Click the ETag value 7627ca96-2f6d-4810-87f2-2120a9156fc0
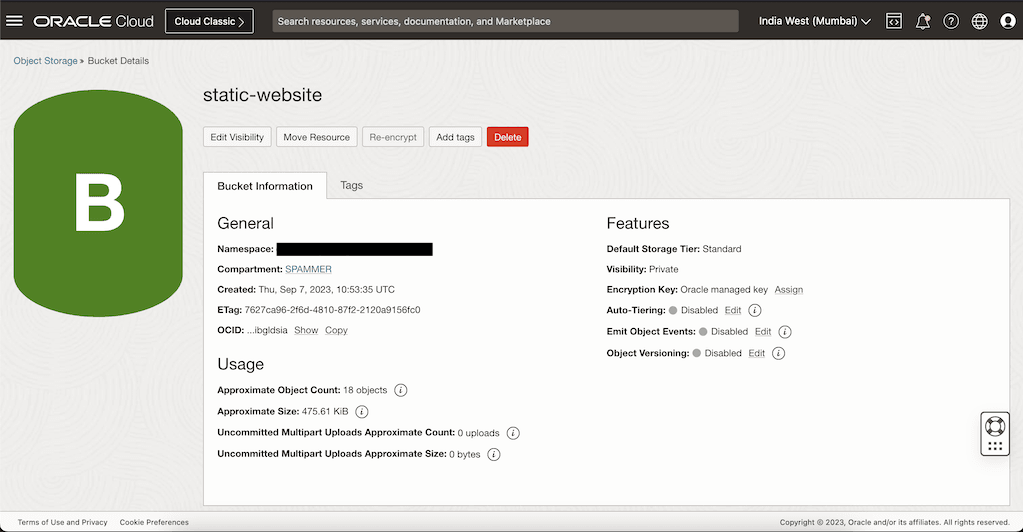Screen dimensions: 1023x532 pyautogui.click(x=332, y=310)
